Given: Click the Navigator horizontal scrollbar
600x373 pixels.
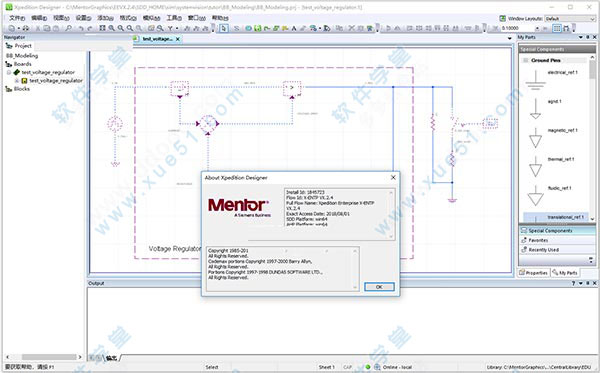Looking at the screenshot, I should (x=44, y=357).
